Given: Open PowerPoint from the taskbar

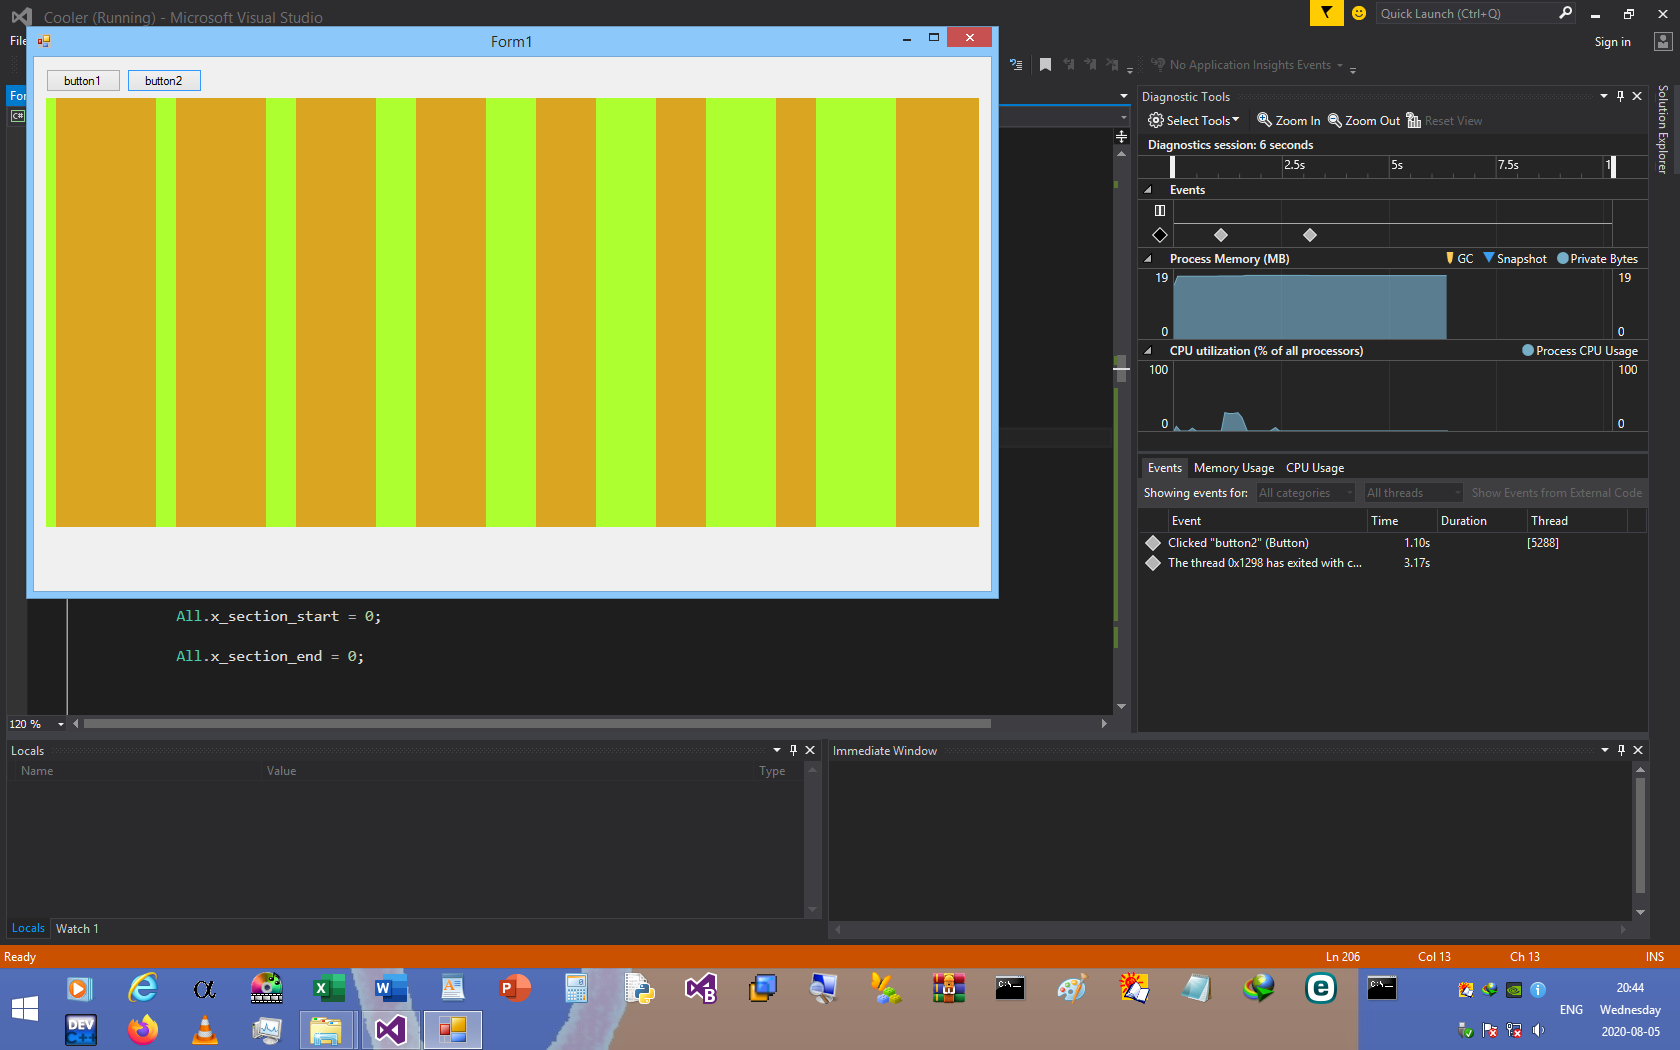Looking at the screenshot, I should 515,989.
